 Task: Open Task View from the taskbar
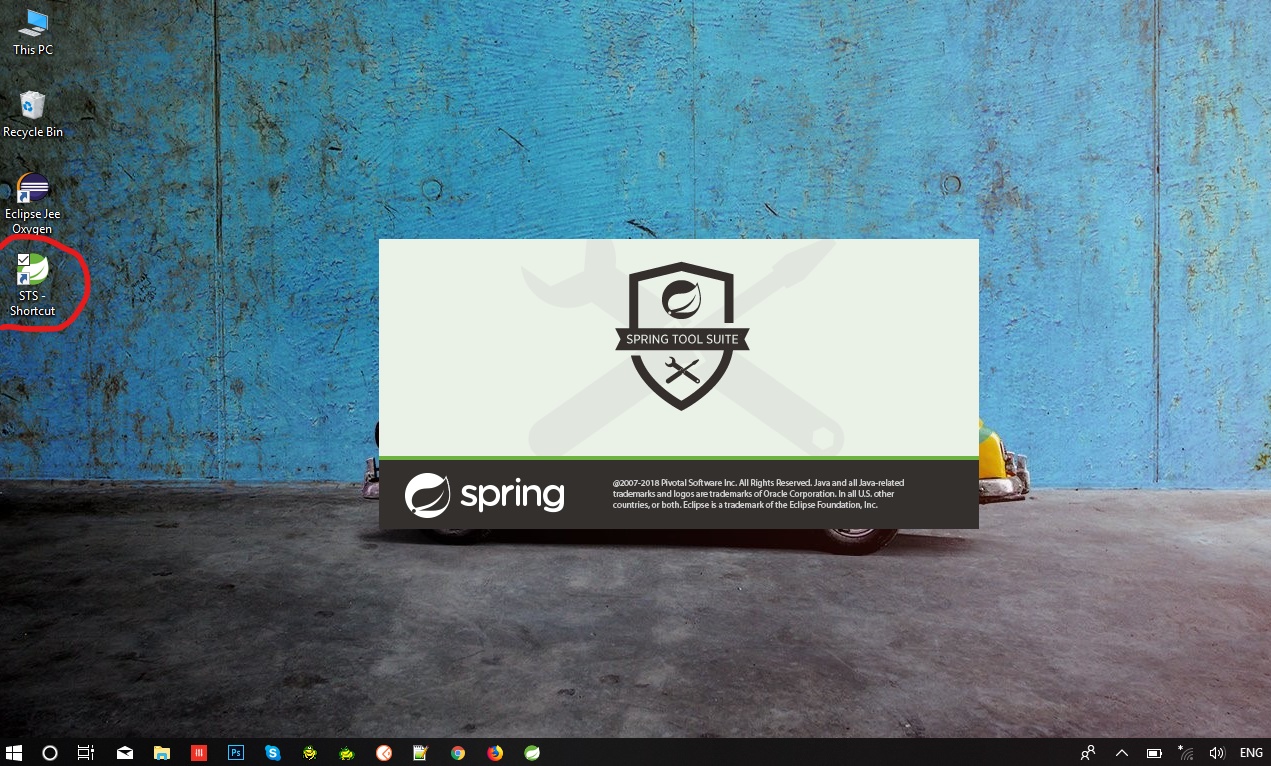pyautogui.click(x=86, y=752)
